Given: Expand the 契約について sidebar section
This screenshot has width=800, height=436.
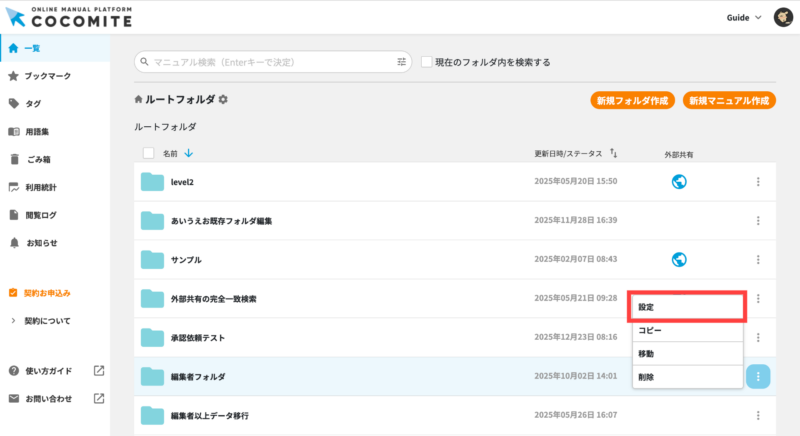Looking at the screenshot, I should (x=13, y=321).
